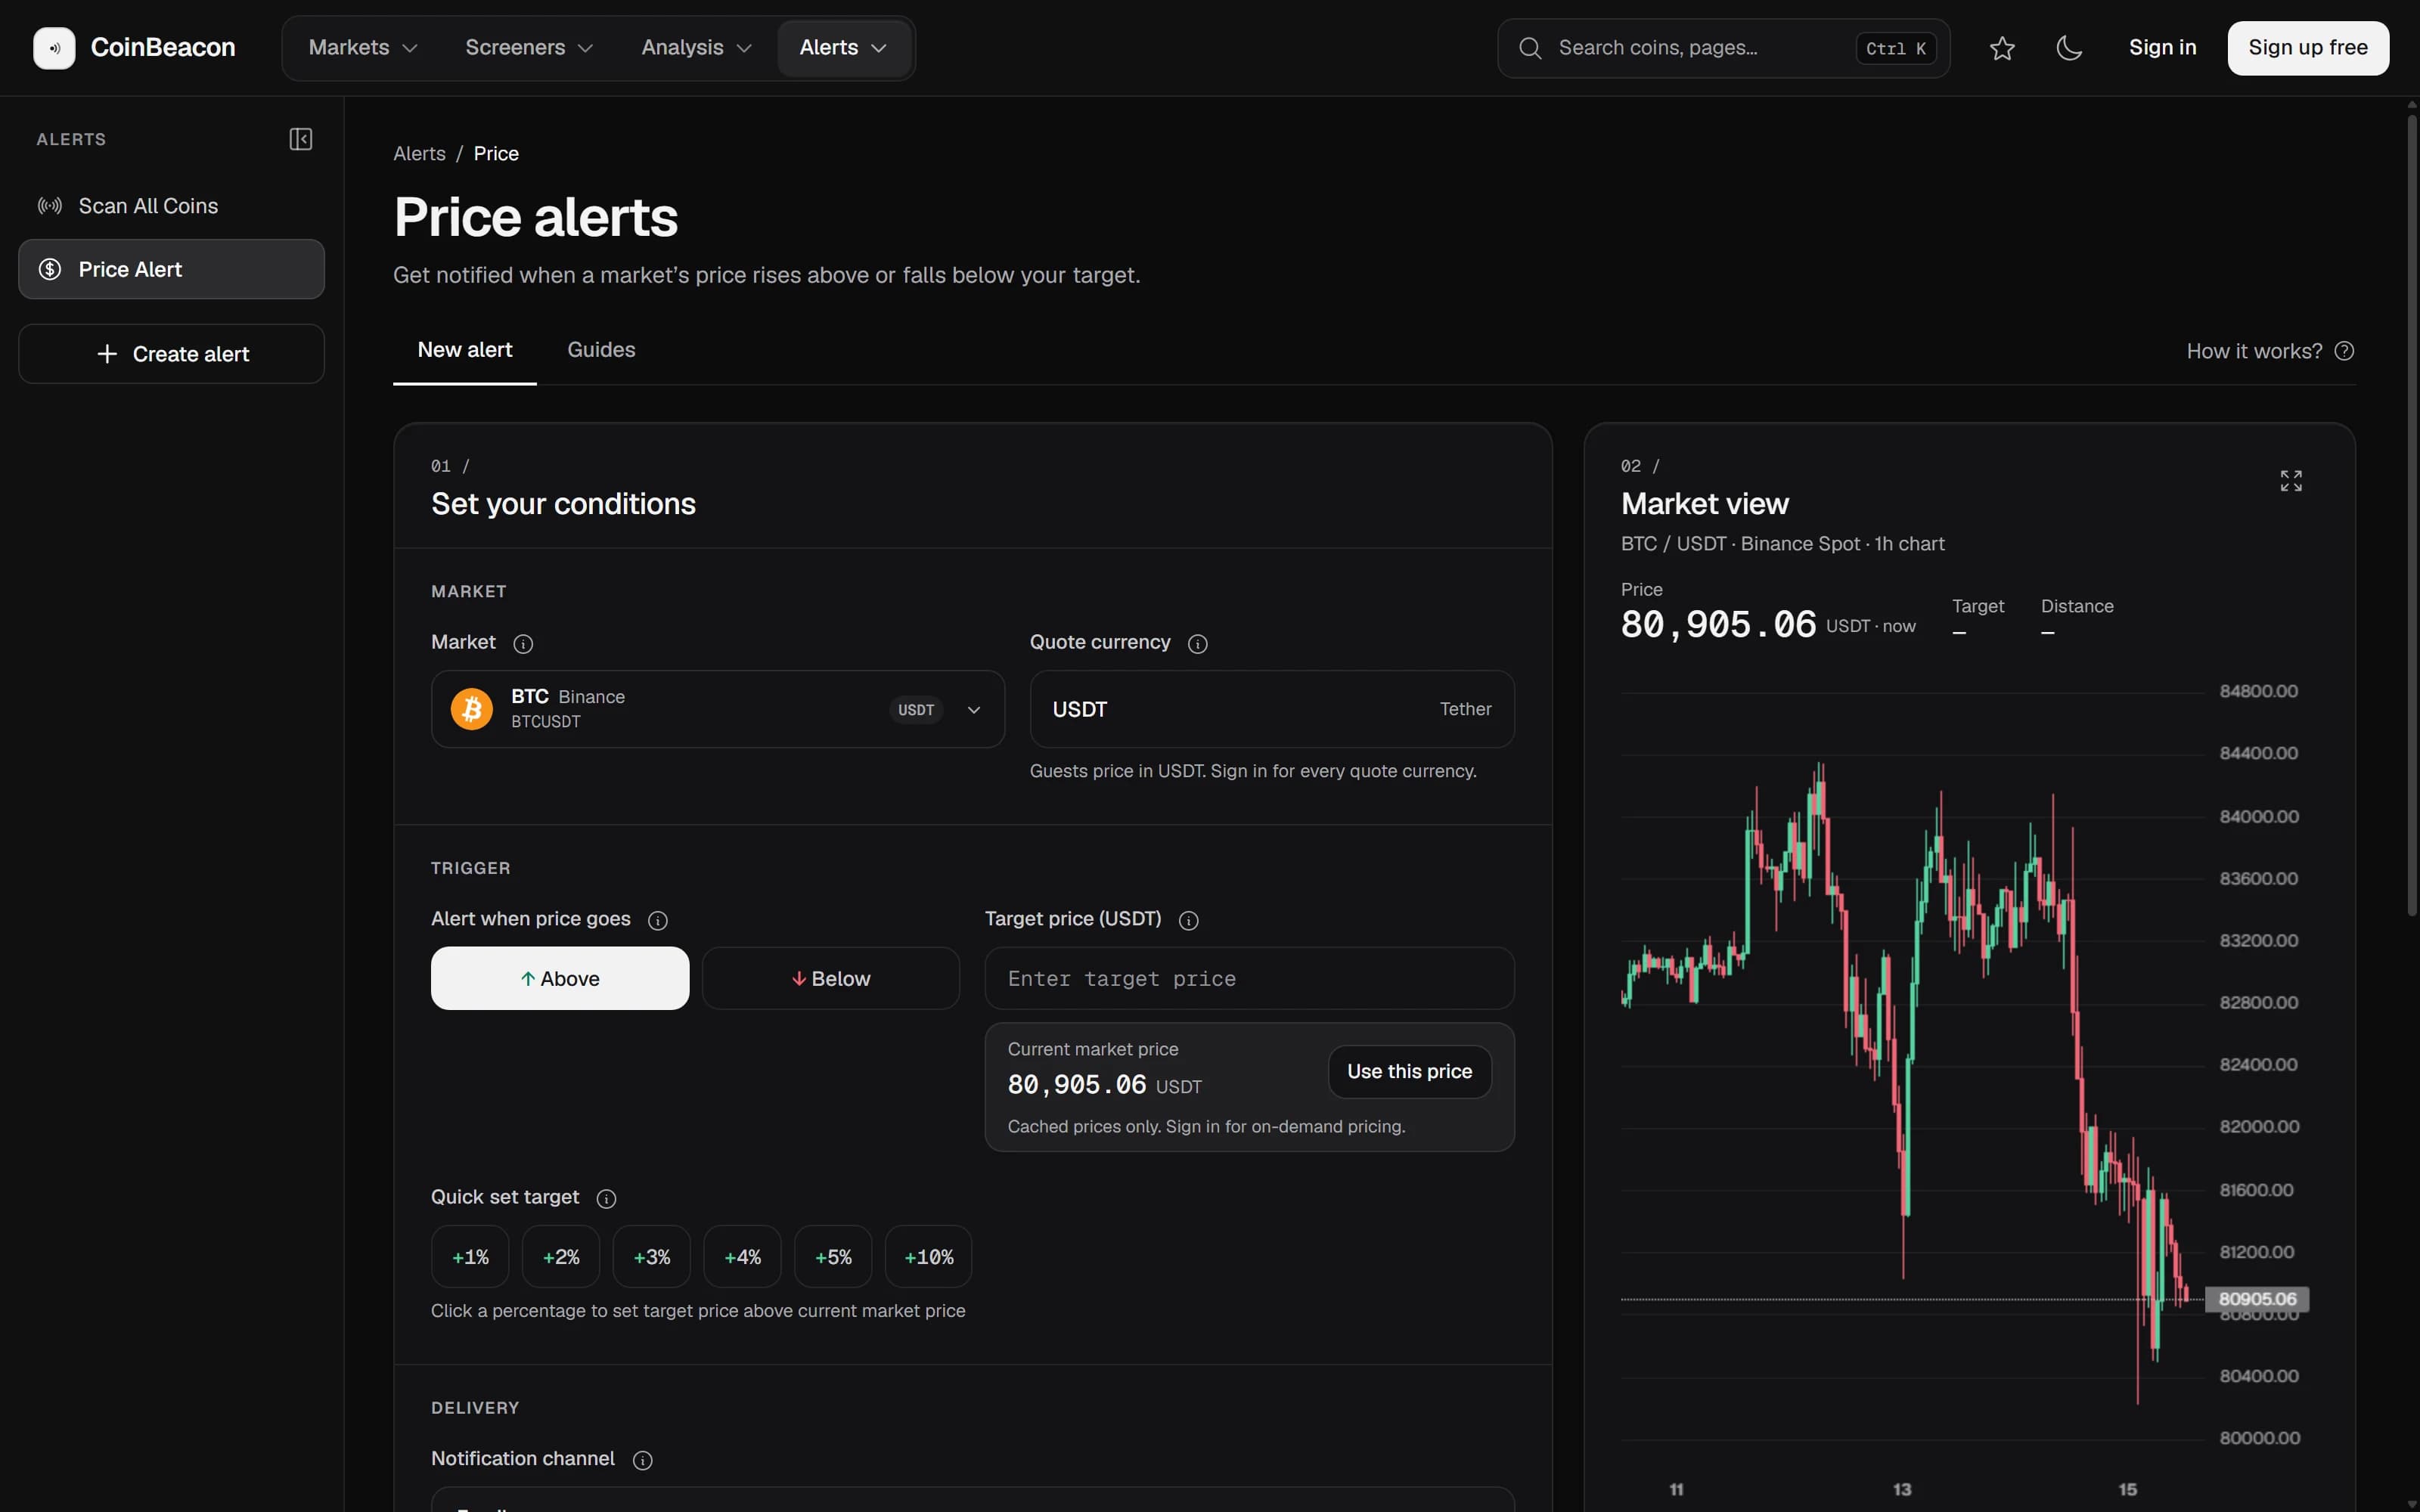Click the Notification channel info icon

(x=643, y=1460)
